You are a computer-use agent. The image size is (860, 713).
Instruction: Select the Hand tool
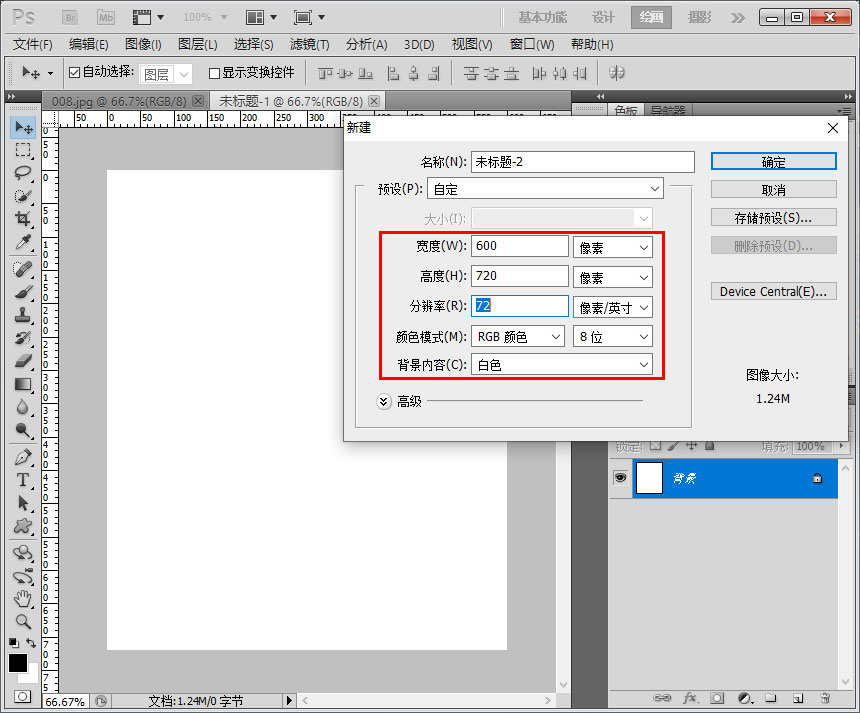pyautogui.click(x=23, y=599)
